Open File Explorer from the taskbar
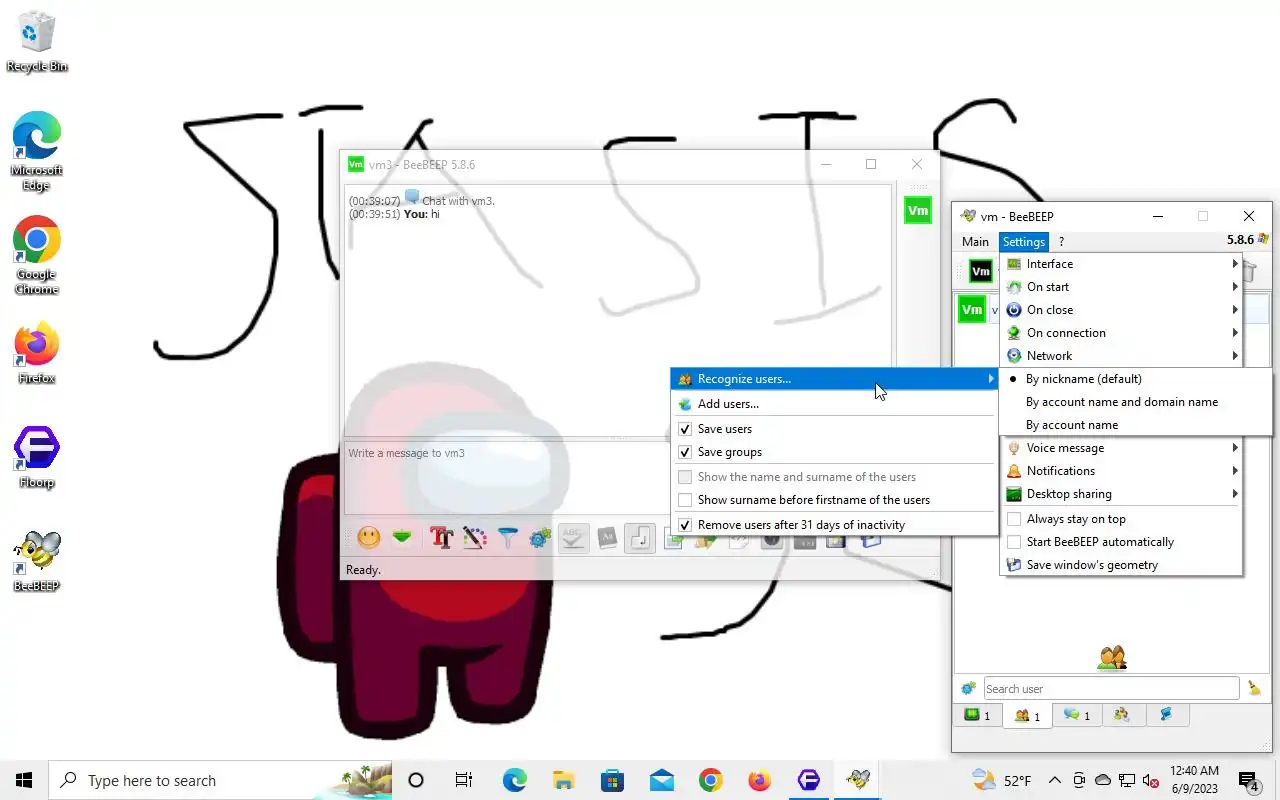Screen dimensions: 1280x800 point(563,780)
